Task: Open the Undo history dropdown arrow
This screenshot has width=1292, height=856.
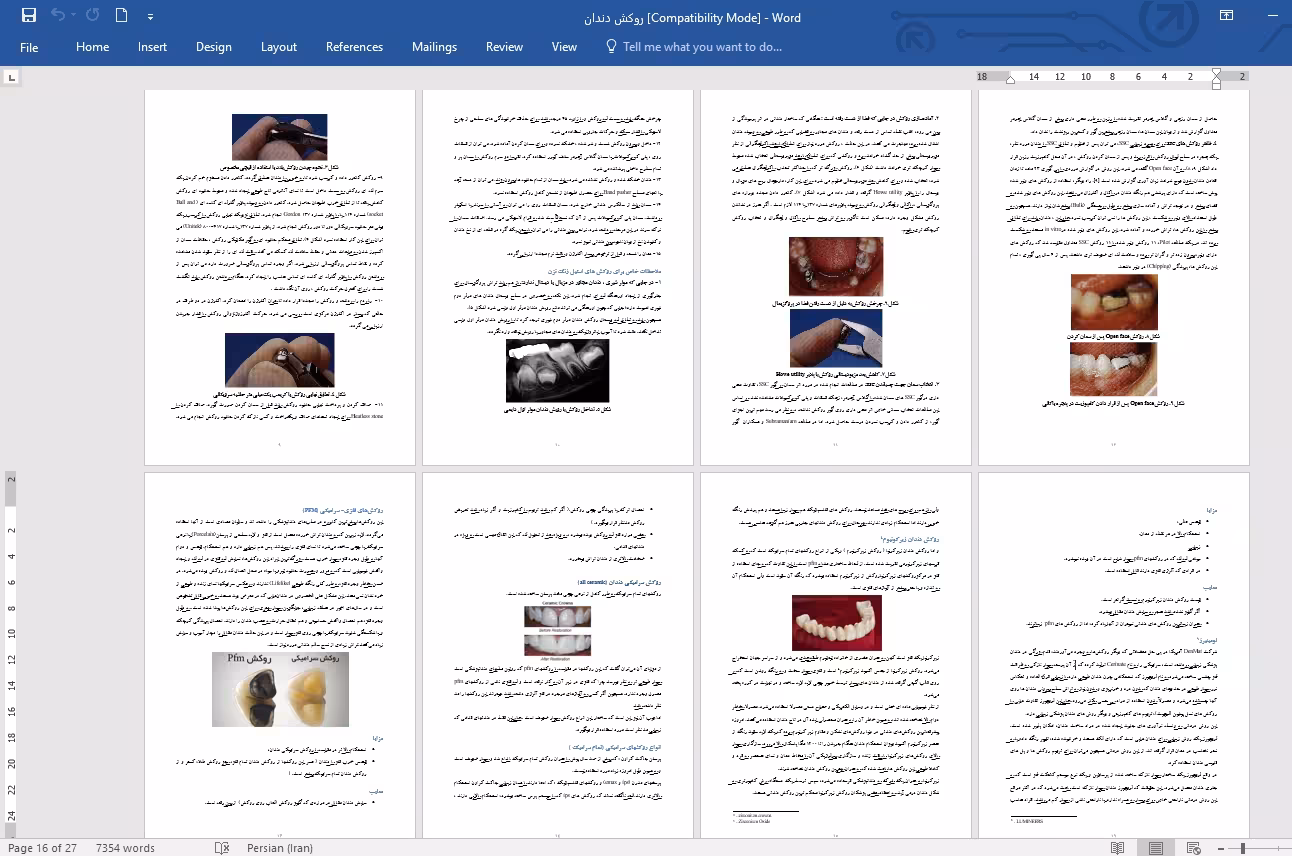Action: point(72,16)
